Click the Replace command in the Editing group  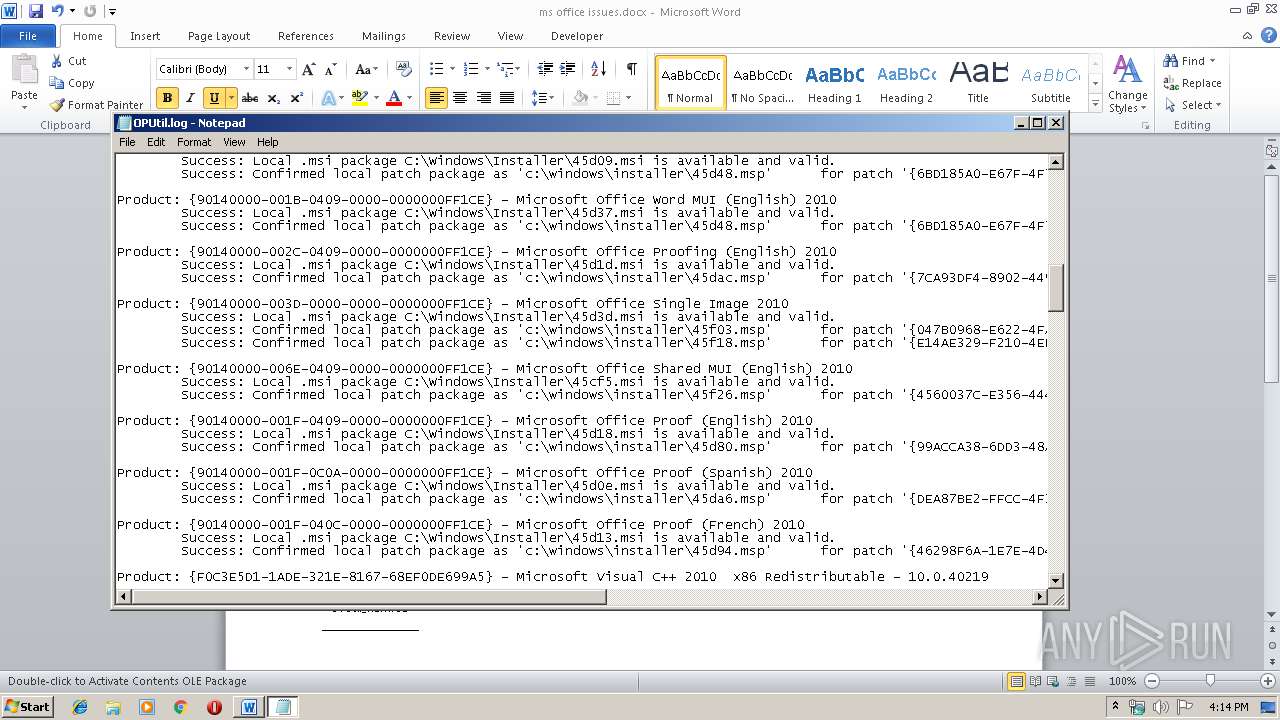(x=1193, y=83)
